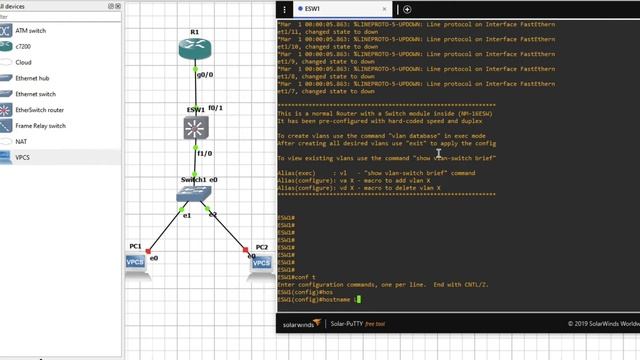Click the g0/0 interface label

pyautogui.click(x=205, y=75)
